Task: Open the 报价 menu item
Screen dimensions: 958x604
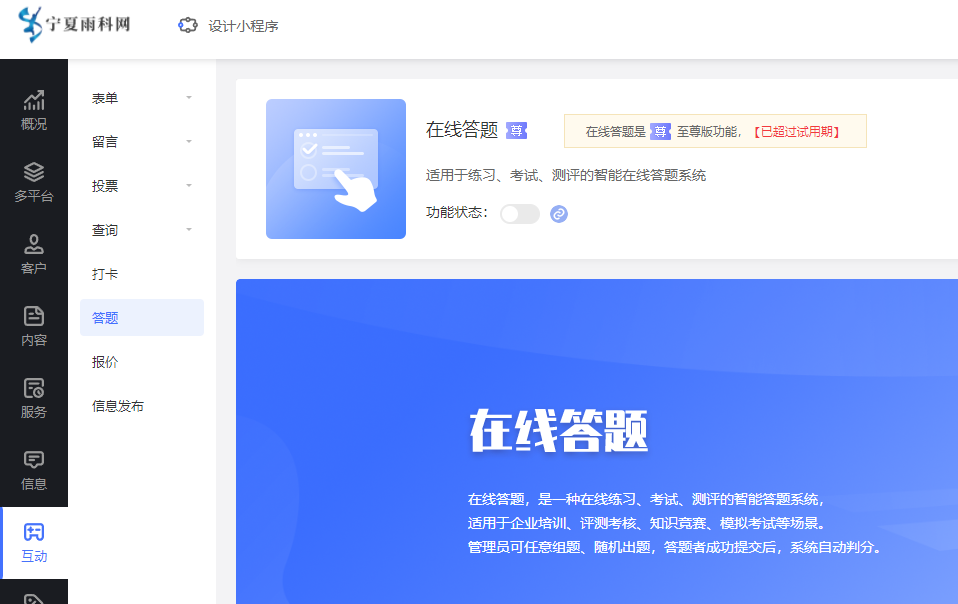Action: [x=142, y=362]
